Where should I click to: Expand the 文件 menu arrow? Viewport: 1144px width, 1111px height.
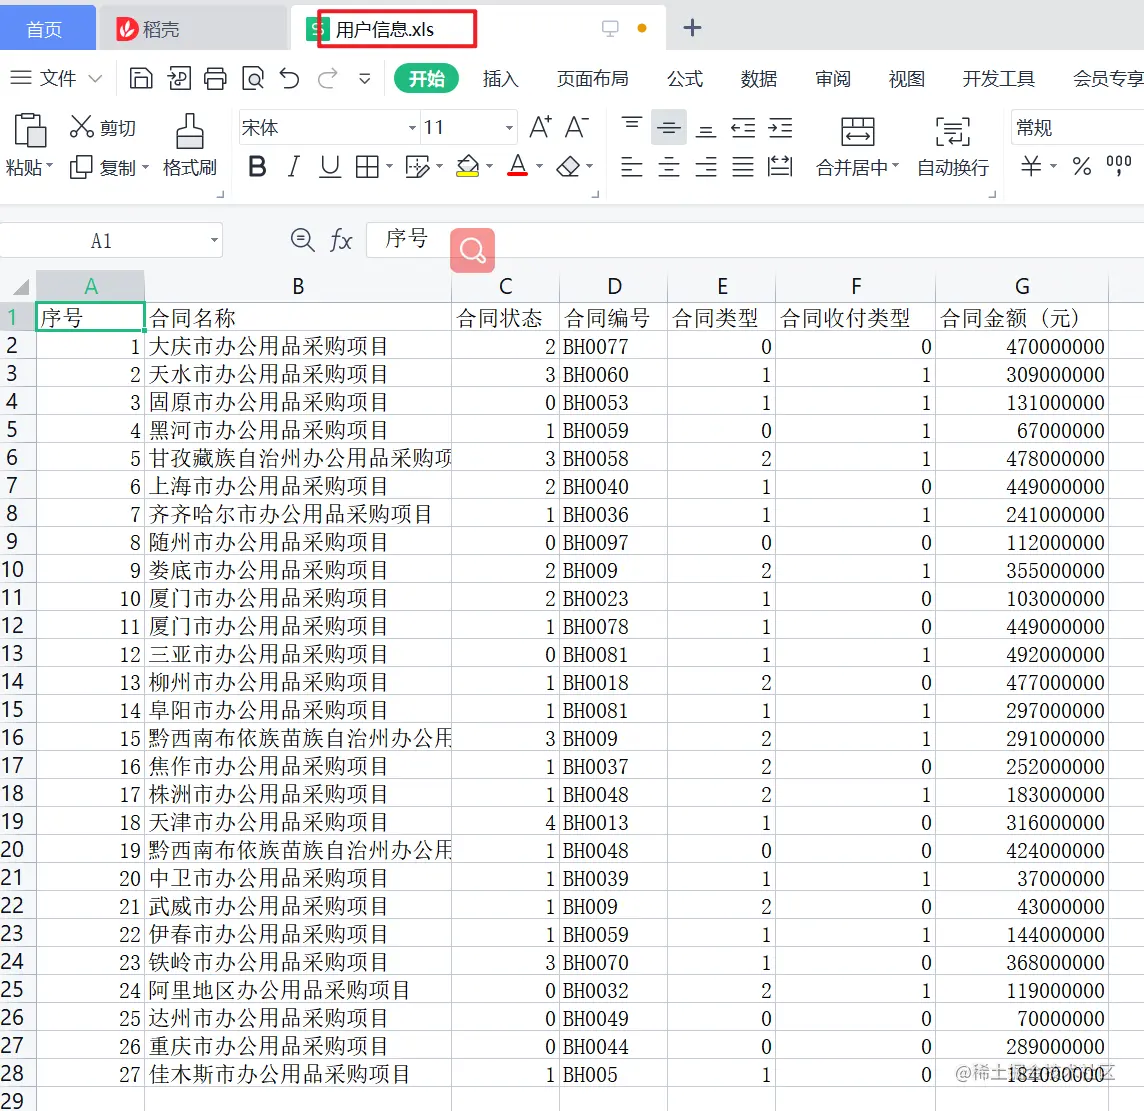click(x=95, y=78)
